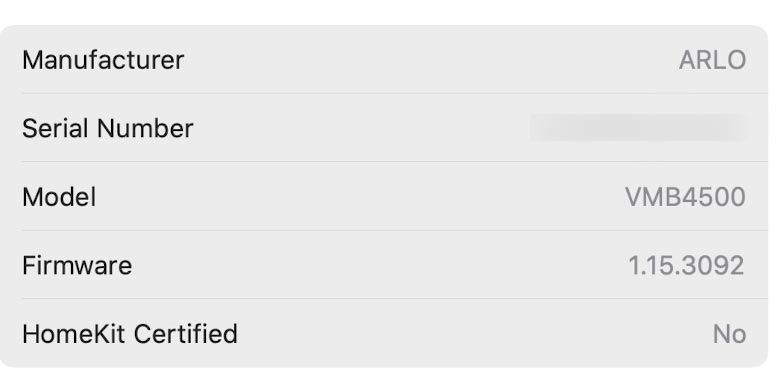The width and height of the screenshot is (784, 386).
Task: Select the Serial Number label
Action: [x=108, y=128]
